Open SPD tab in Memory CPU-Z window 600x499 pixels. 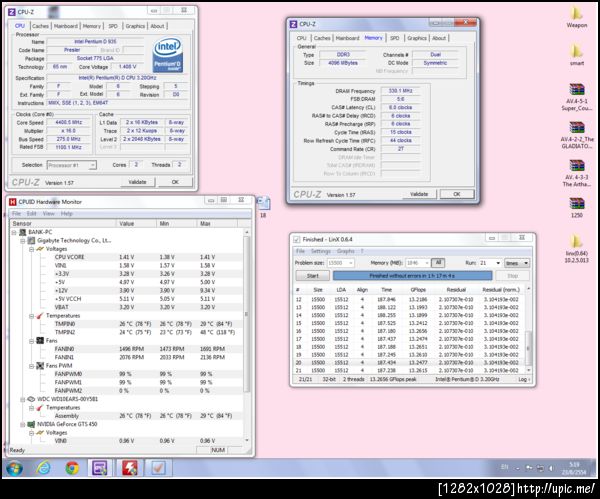pyautogui.click(x=395, y=38)
